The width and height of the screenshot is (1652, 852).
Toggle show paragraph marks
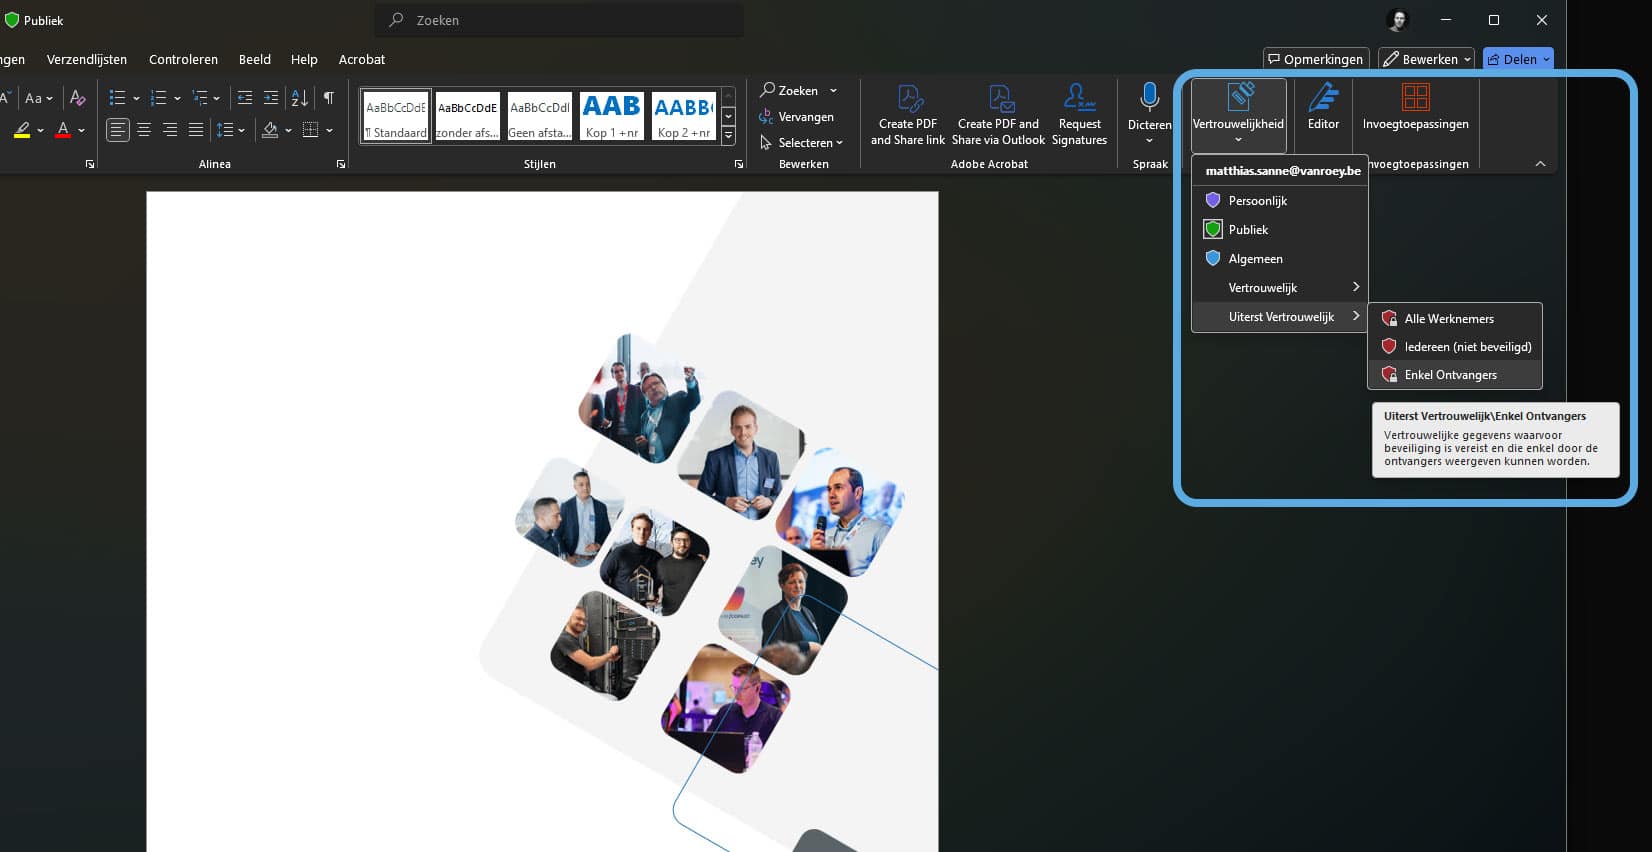[x=328, y=98]
